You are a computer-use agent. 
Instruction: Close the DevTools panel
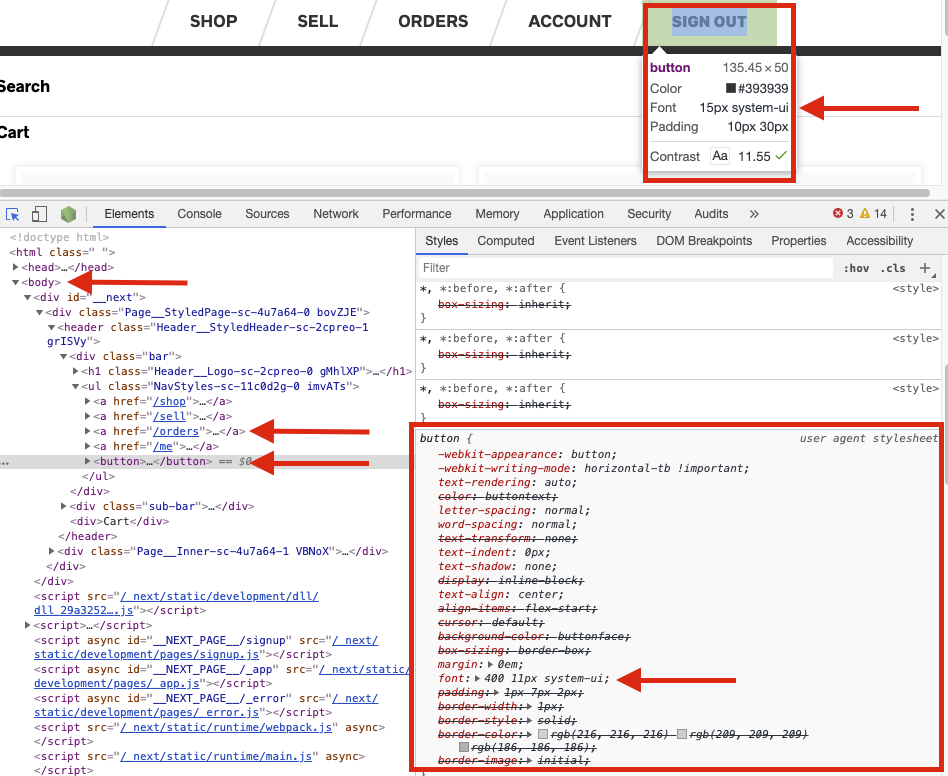pyautogui.click(x=940, y=214)
